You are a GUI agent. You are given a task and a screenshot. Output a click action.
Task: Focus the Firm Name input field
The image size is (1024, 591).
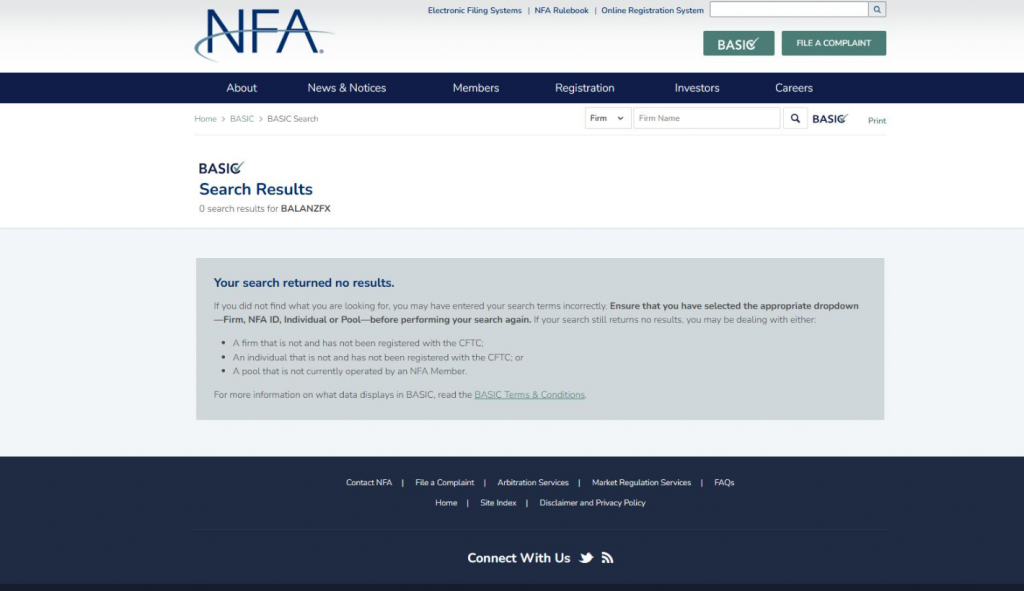click(707, 118)
